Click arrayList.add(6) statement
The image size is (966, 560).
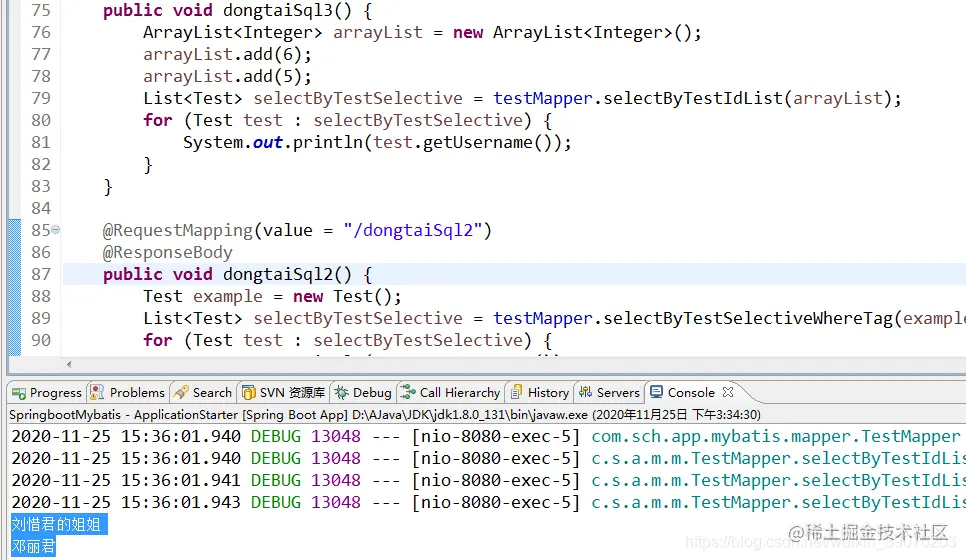227,54
